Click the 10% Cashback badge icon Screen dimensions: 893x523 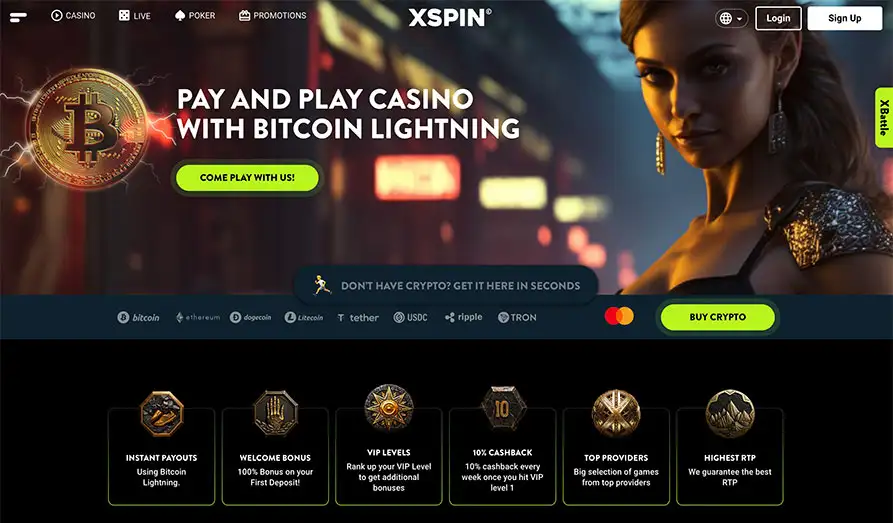point(502,408)
